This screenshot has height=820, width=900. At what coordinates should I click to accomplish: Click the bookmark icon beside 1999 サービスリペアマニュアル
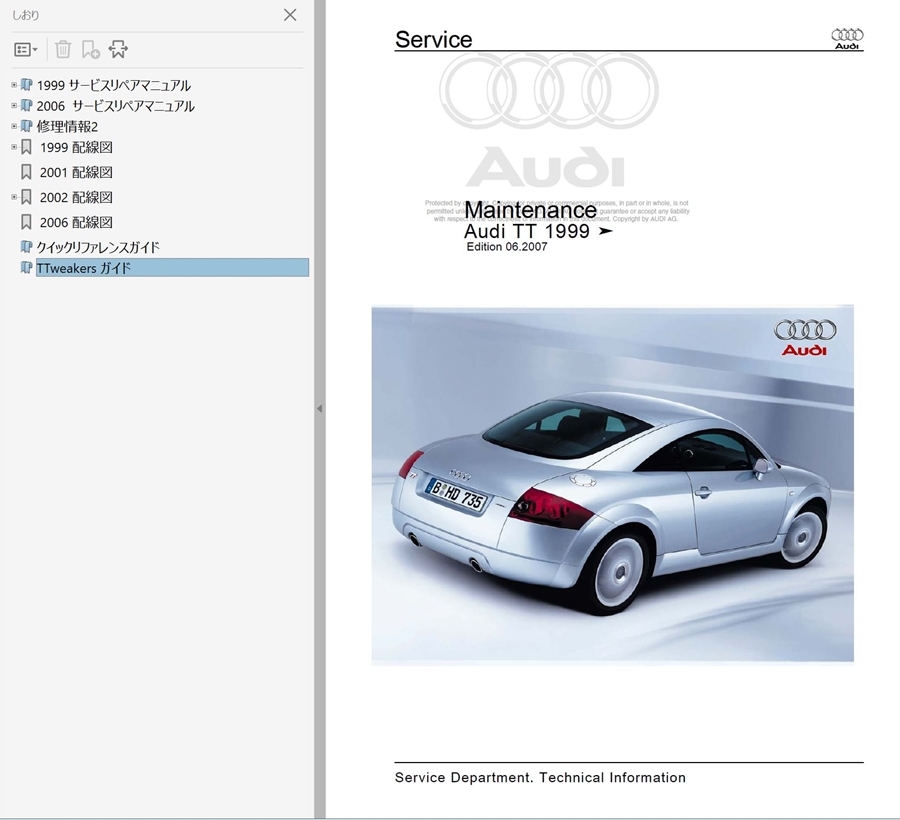click(x=26, y=85)
